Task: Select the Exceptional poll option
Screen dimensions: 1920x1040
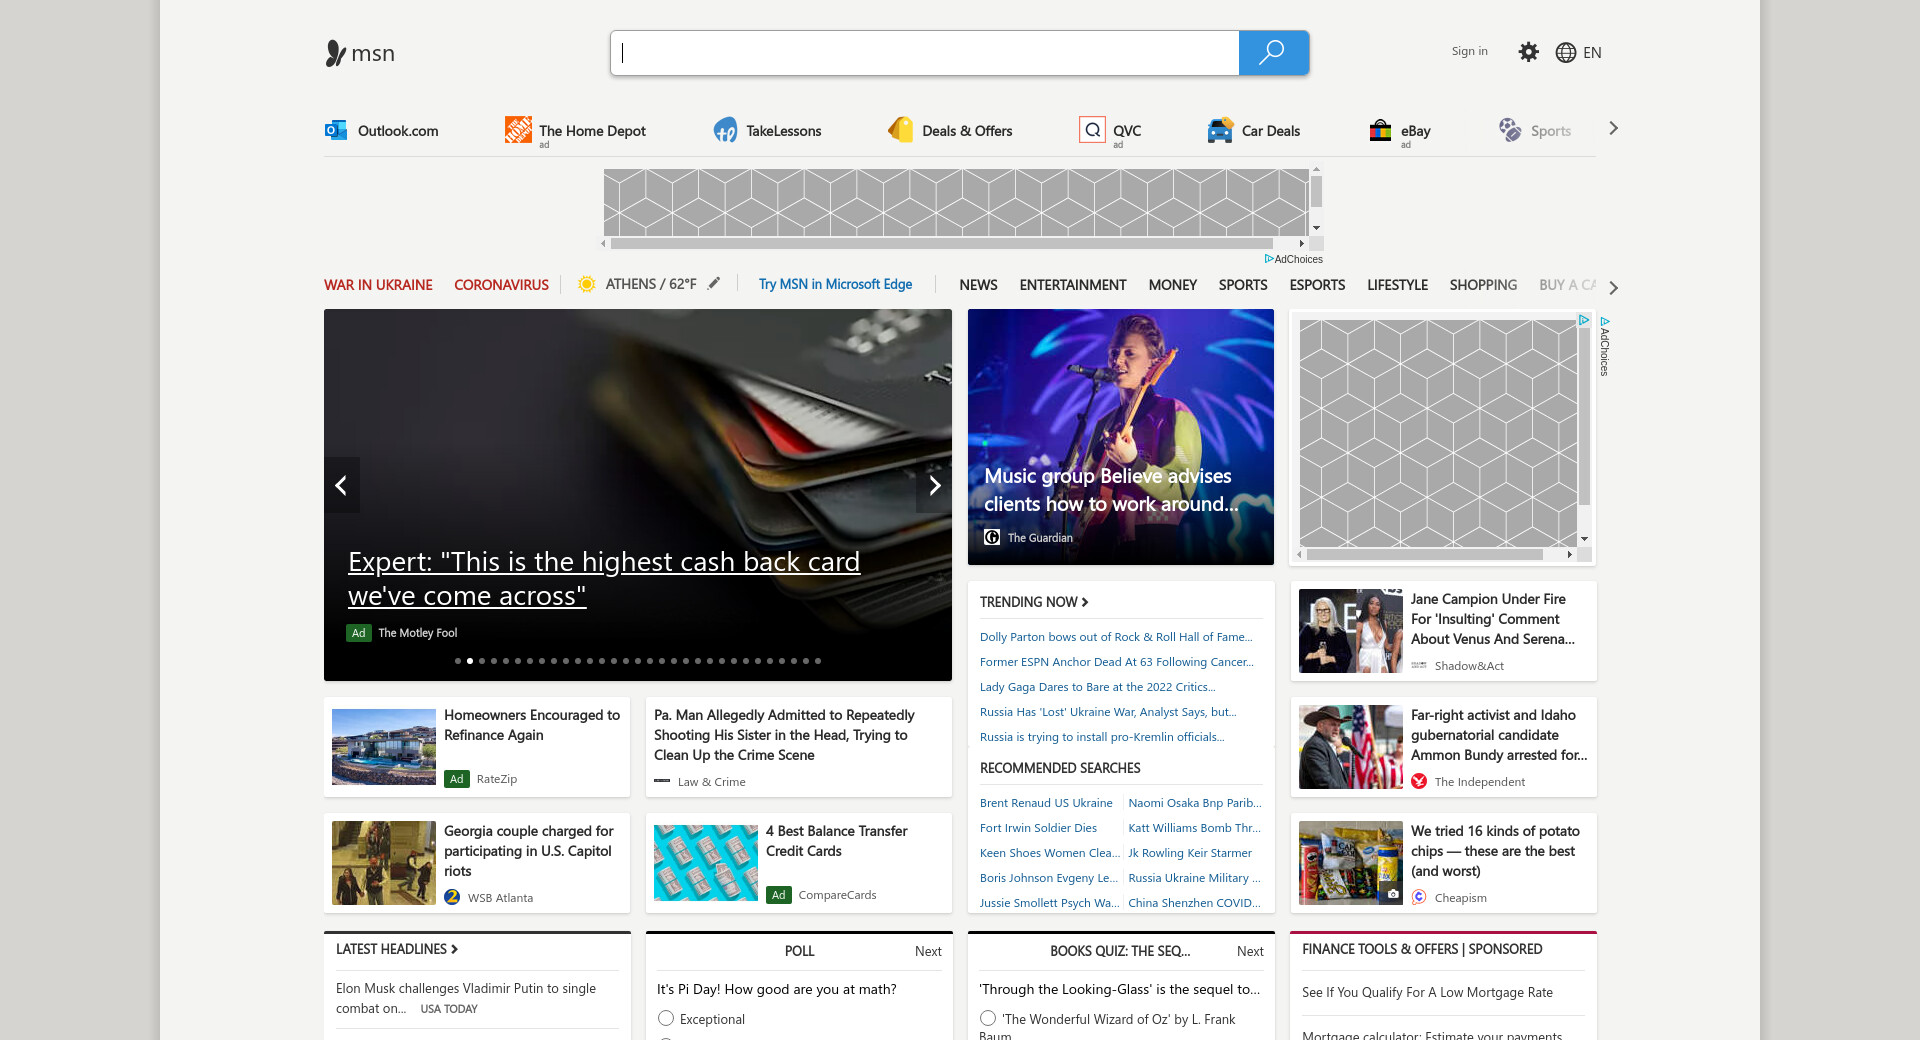Action: coord(666,1018)
